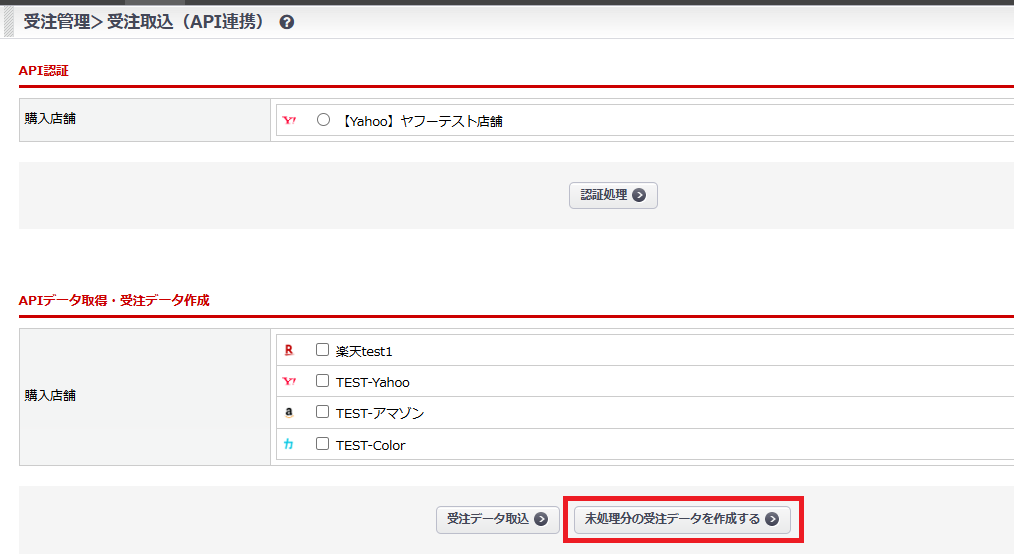Click the arrow icon on 認証処理 button
This screenshot has height=559, width=1014.
(639, 195)
